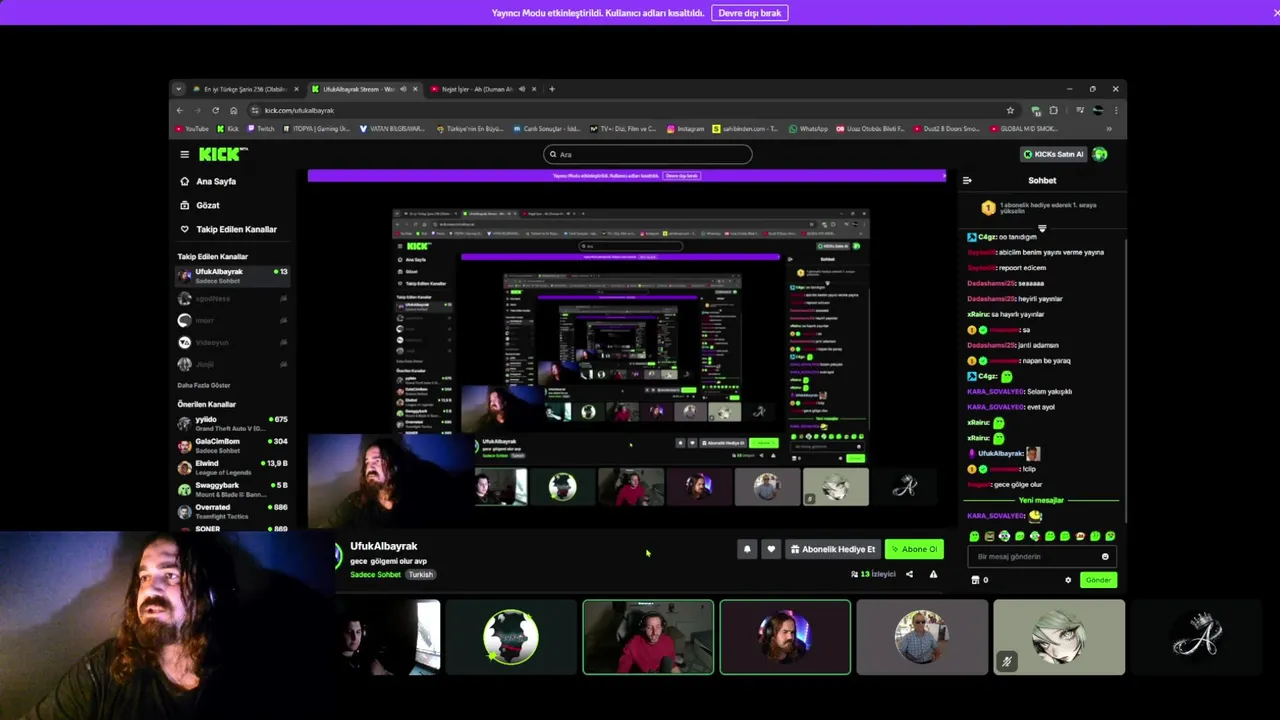Screen dimensions: 1280x720
Task: Switch to 'En iyi Türkçe Şarkı' tab
Action: (x=245, y=89)
